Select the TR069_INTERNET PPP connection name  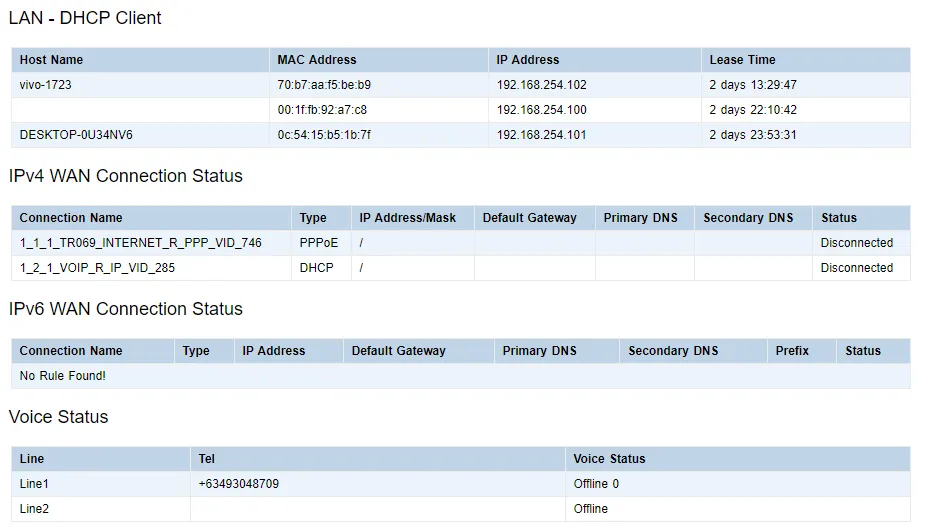point(140,243)
